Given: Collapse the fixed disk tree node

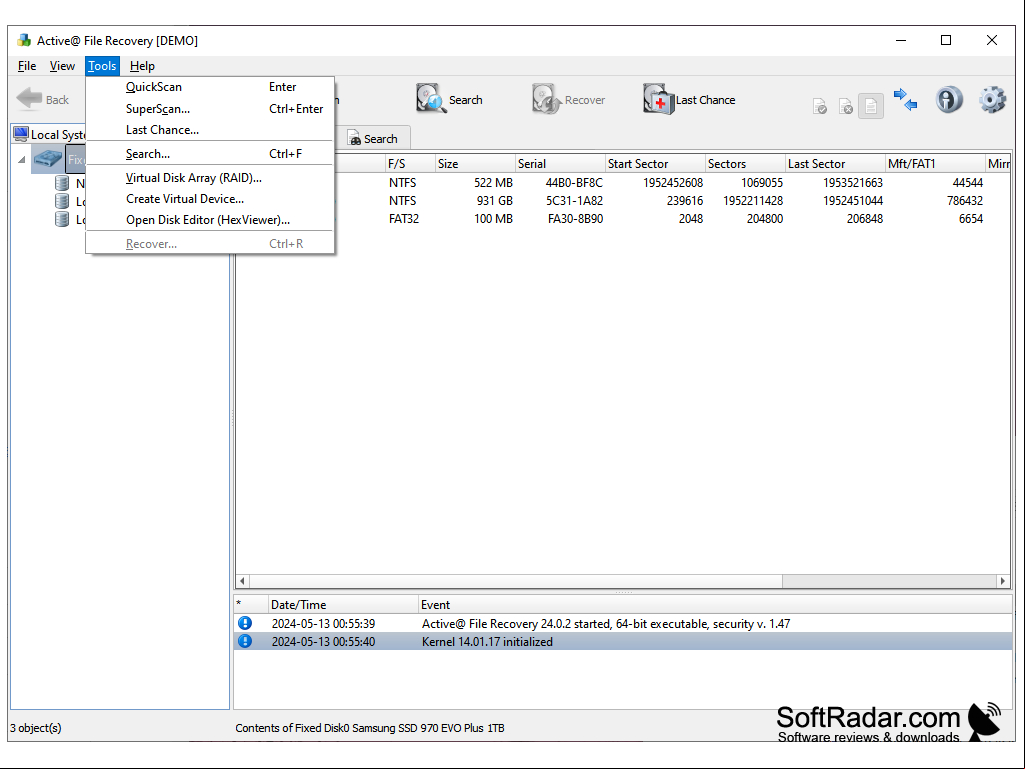Looking at the screenshot, I should pyautogui.click(x=22, y=160).
